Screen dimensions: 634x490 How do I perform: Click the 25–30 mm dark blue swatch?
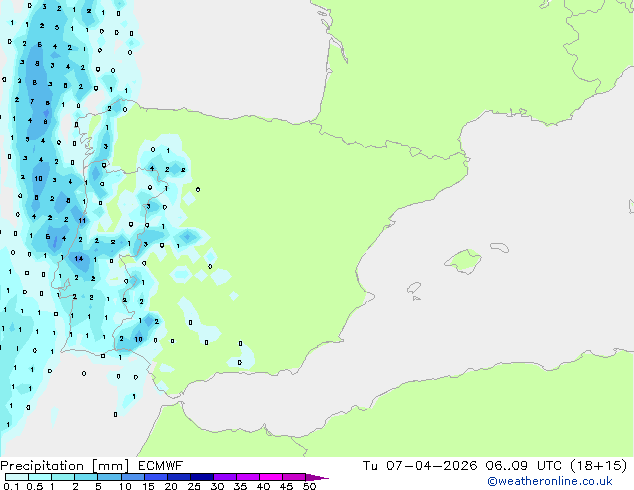[201, 477]
